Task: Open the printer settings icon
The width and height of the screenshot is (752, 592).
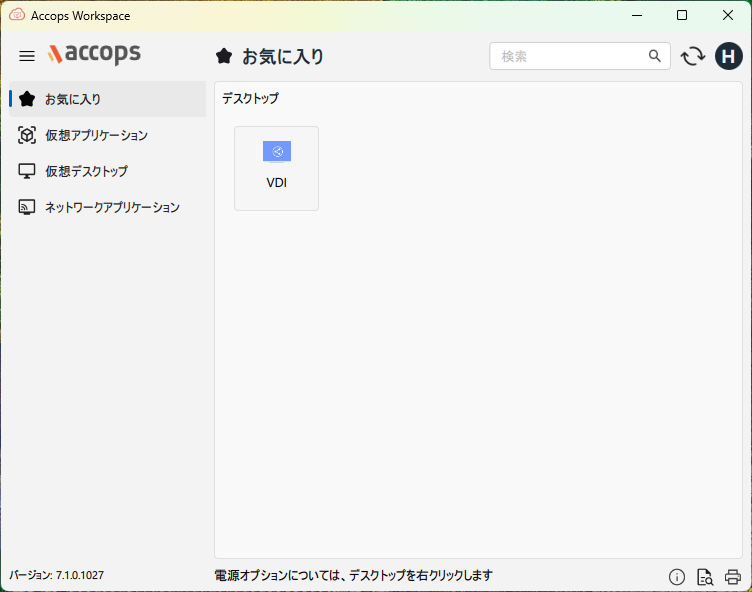Action: (x=733, y=577)
